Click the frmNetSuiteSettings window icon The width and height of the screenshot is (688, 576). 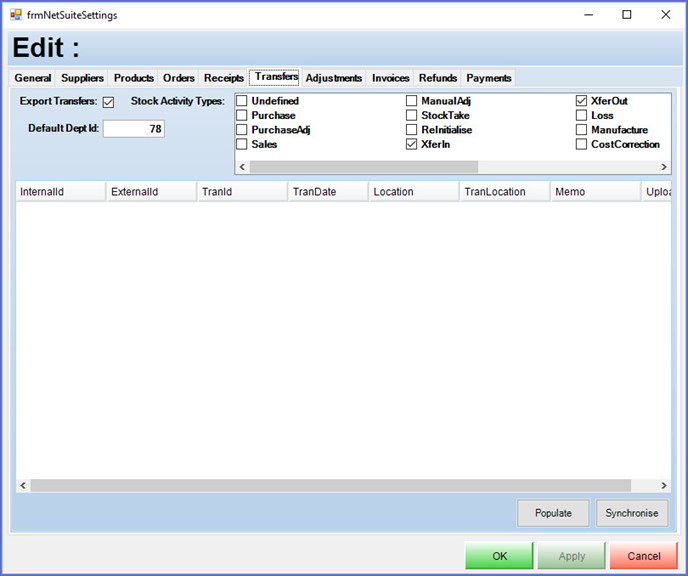16,15
